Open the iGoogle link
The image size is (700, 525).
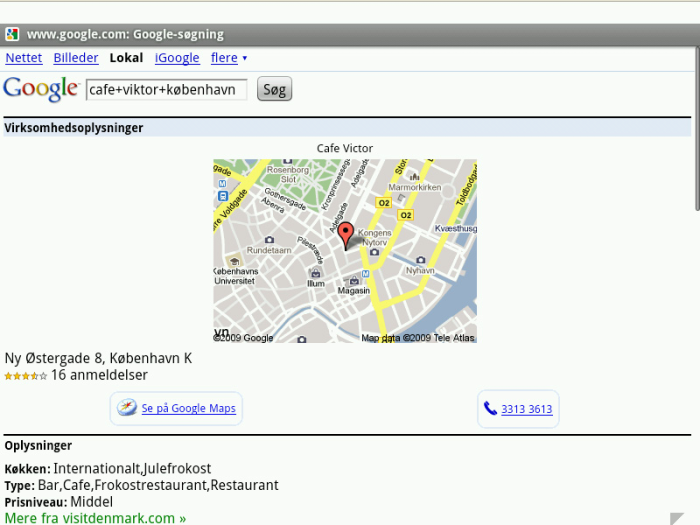point(177,58)
